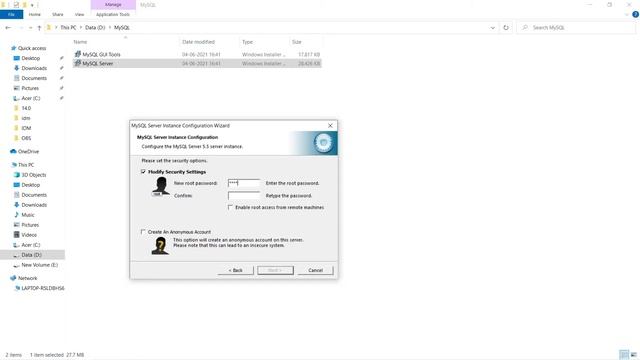Close the Configuration Wizard dialog

(x=330, y=125)
